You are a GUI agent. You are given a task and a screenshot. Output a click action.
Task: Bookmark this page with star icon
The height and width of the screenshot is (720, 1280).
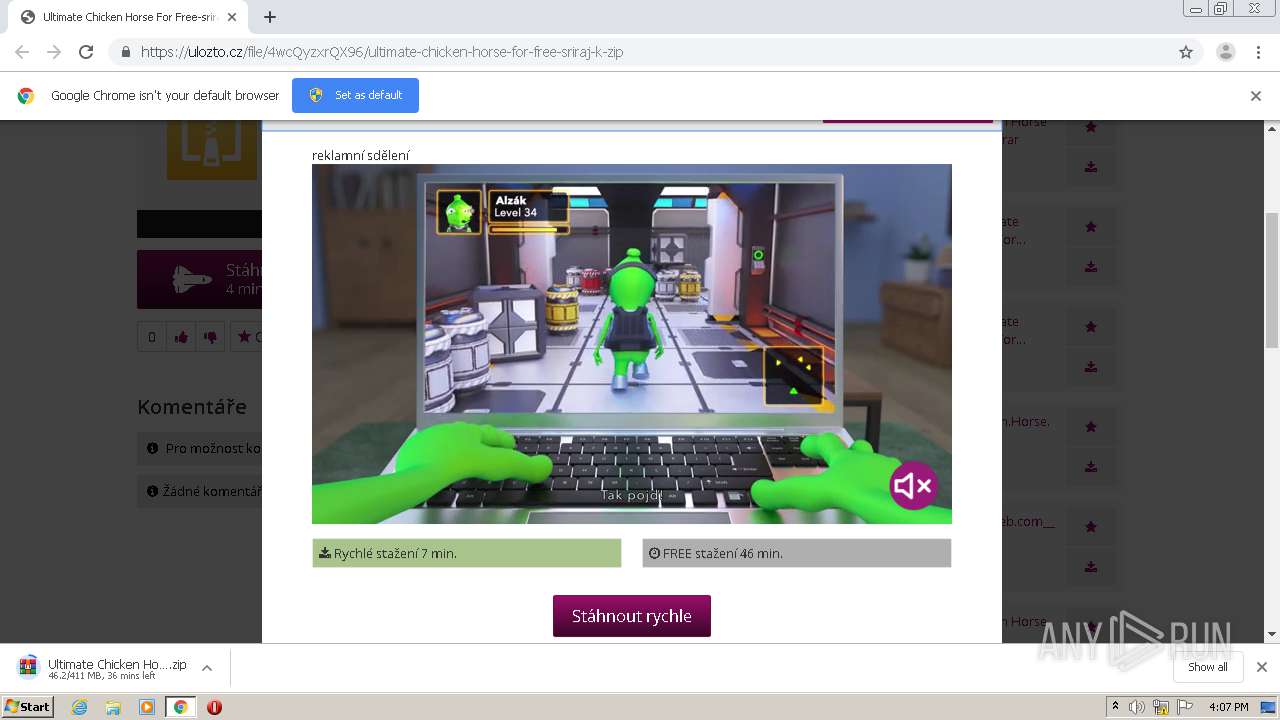tap(1186, 52)
